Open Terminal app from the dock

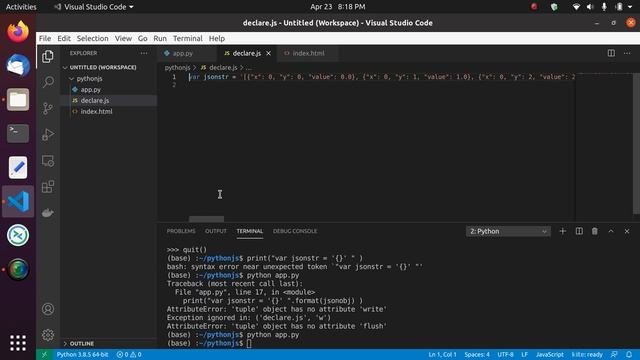click(18, 133)
